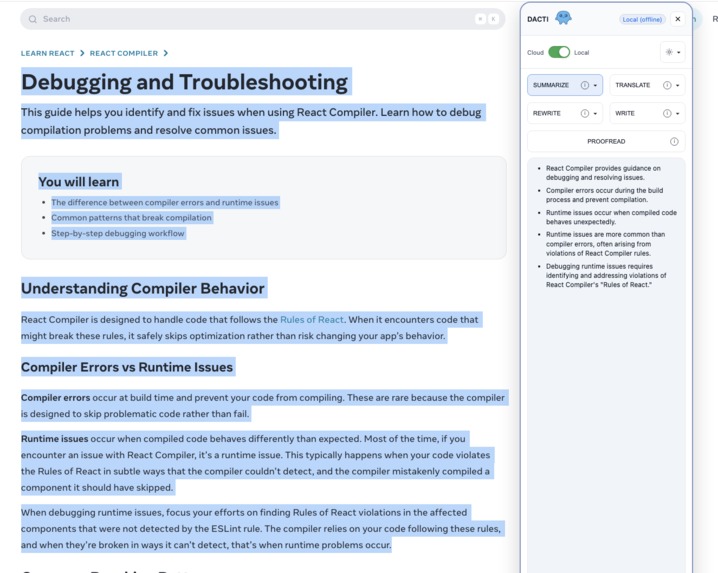Close the DACTI panel with the X button
718x573 pixels.
pos(678,19)
